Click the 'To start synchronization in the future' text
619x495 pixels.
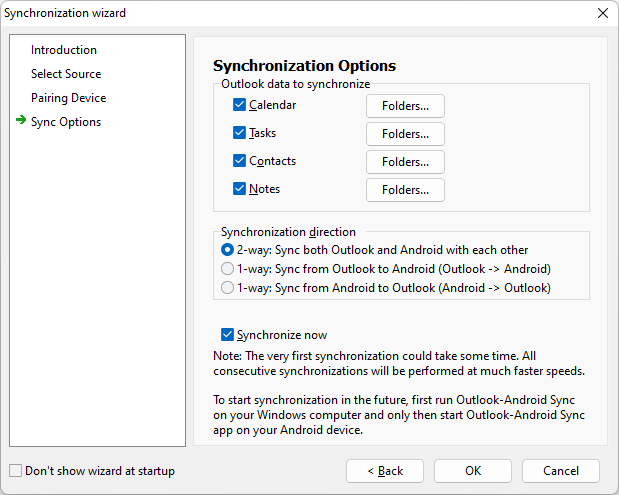tap(399, 415)
